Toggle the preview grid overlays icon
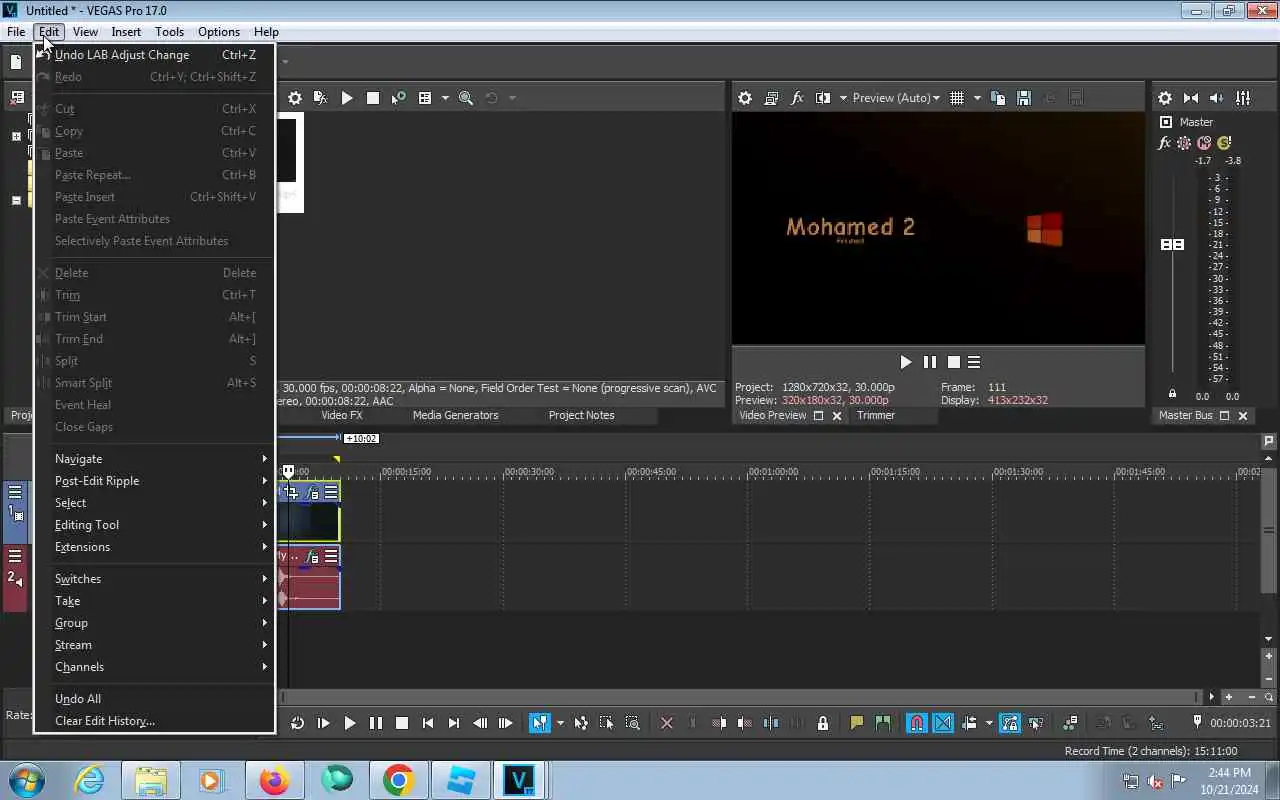Screen dimensions: 1280x800 point(957,98)
